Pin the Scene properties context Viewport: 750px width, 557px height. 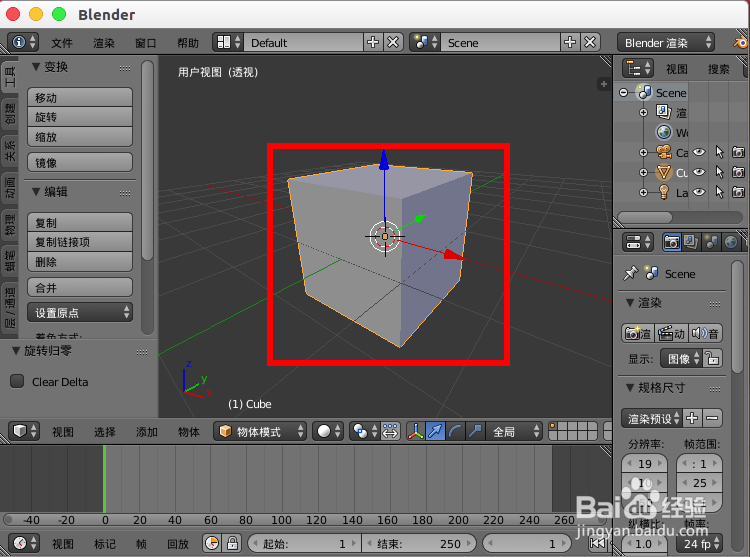[x=631, y=273]
